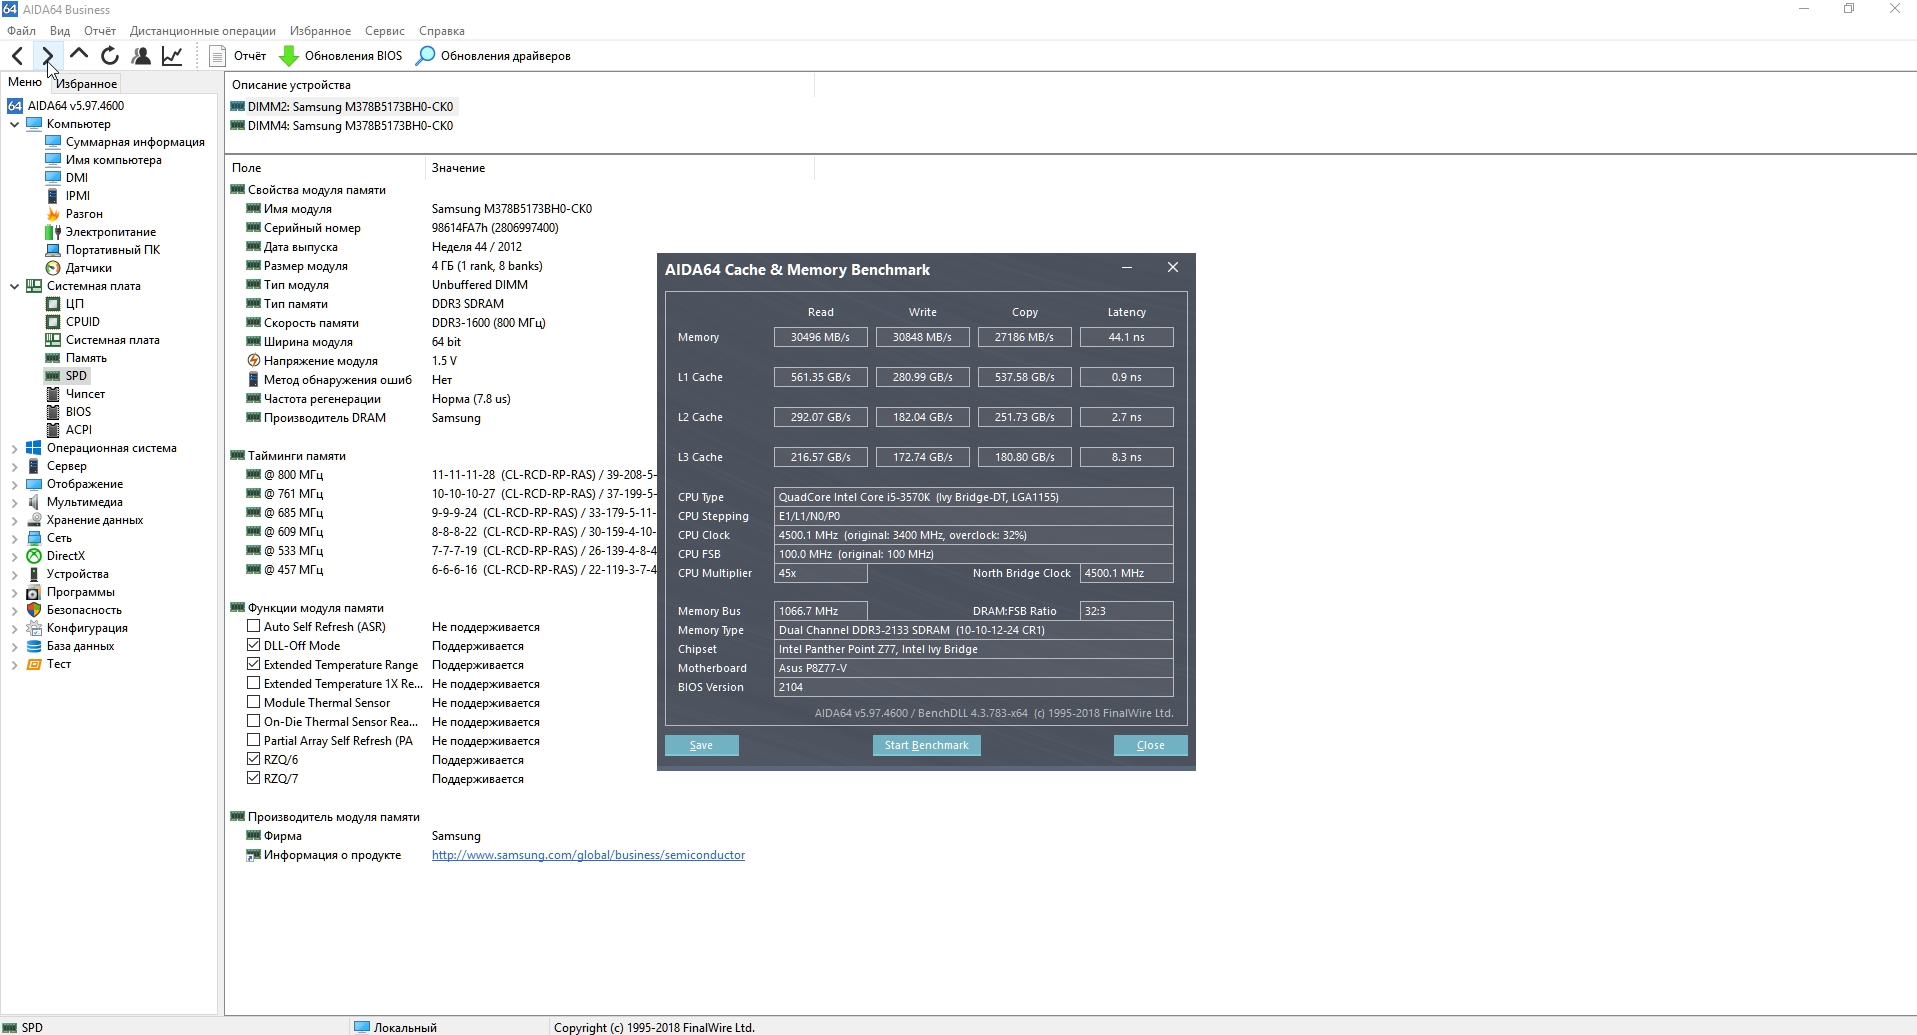Select Портативный ПК tree item
The height and width of the screenshot is (1035, 1917).
click(x=103, y=250)
